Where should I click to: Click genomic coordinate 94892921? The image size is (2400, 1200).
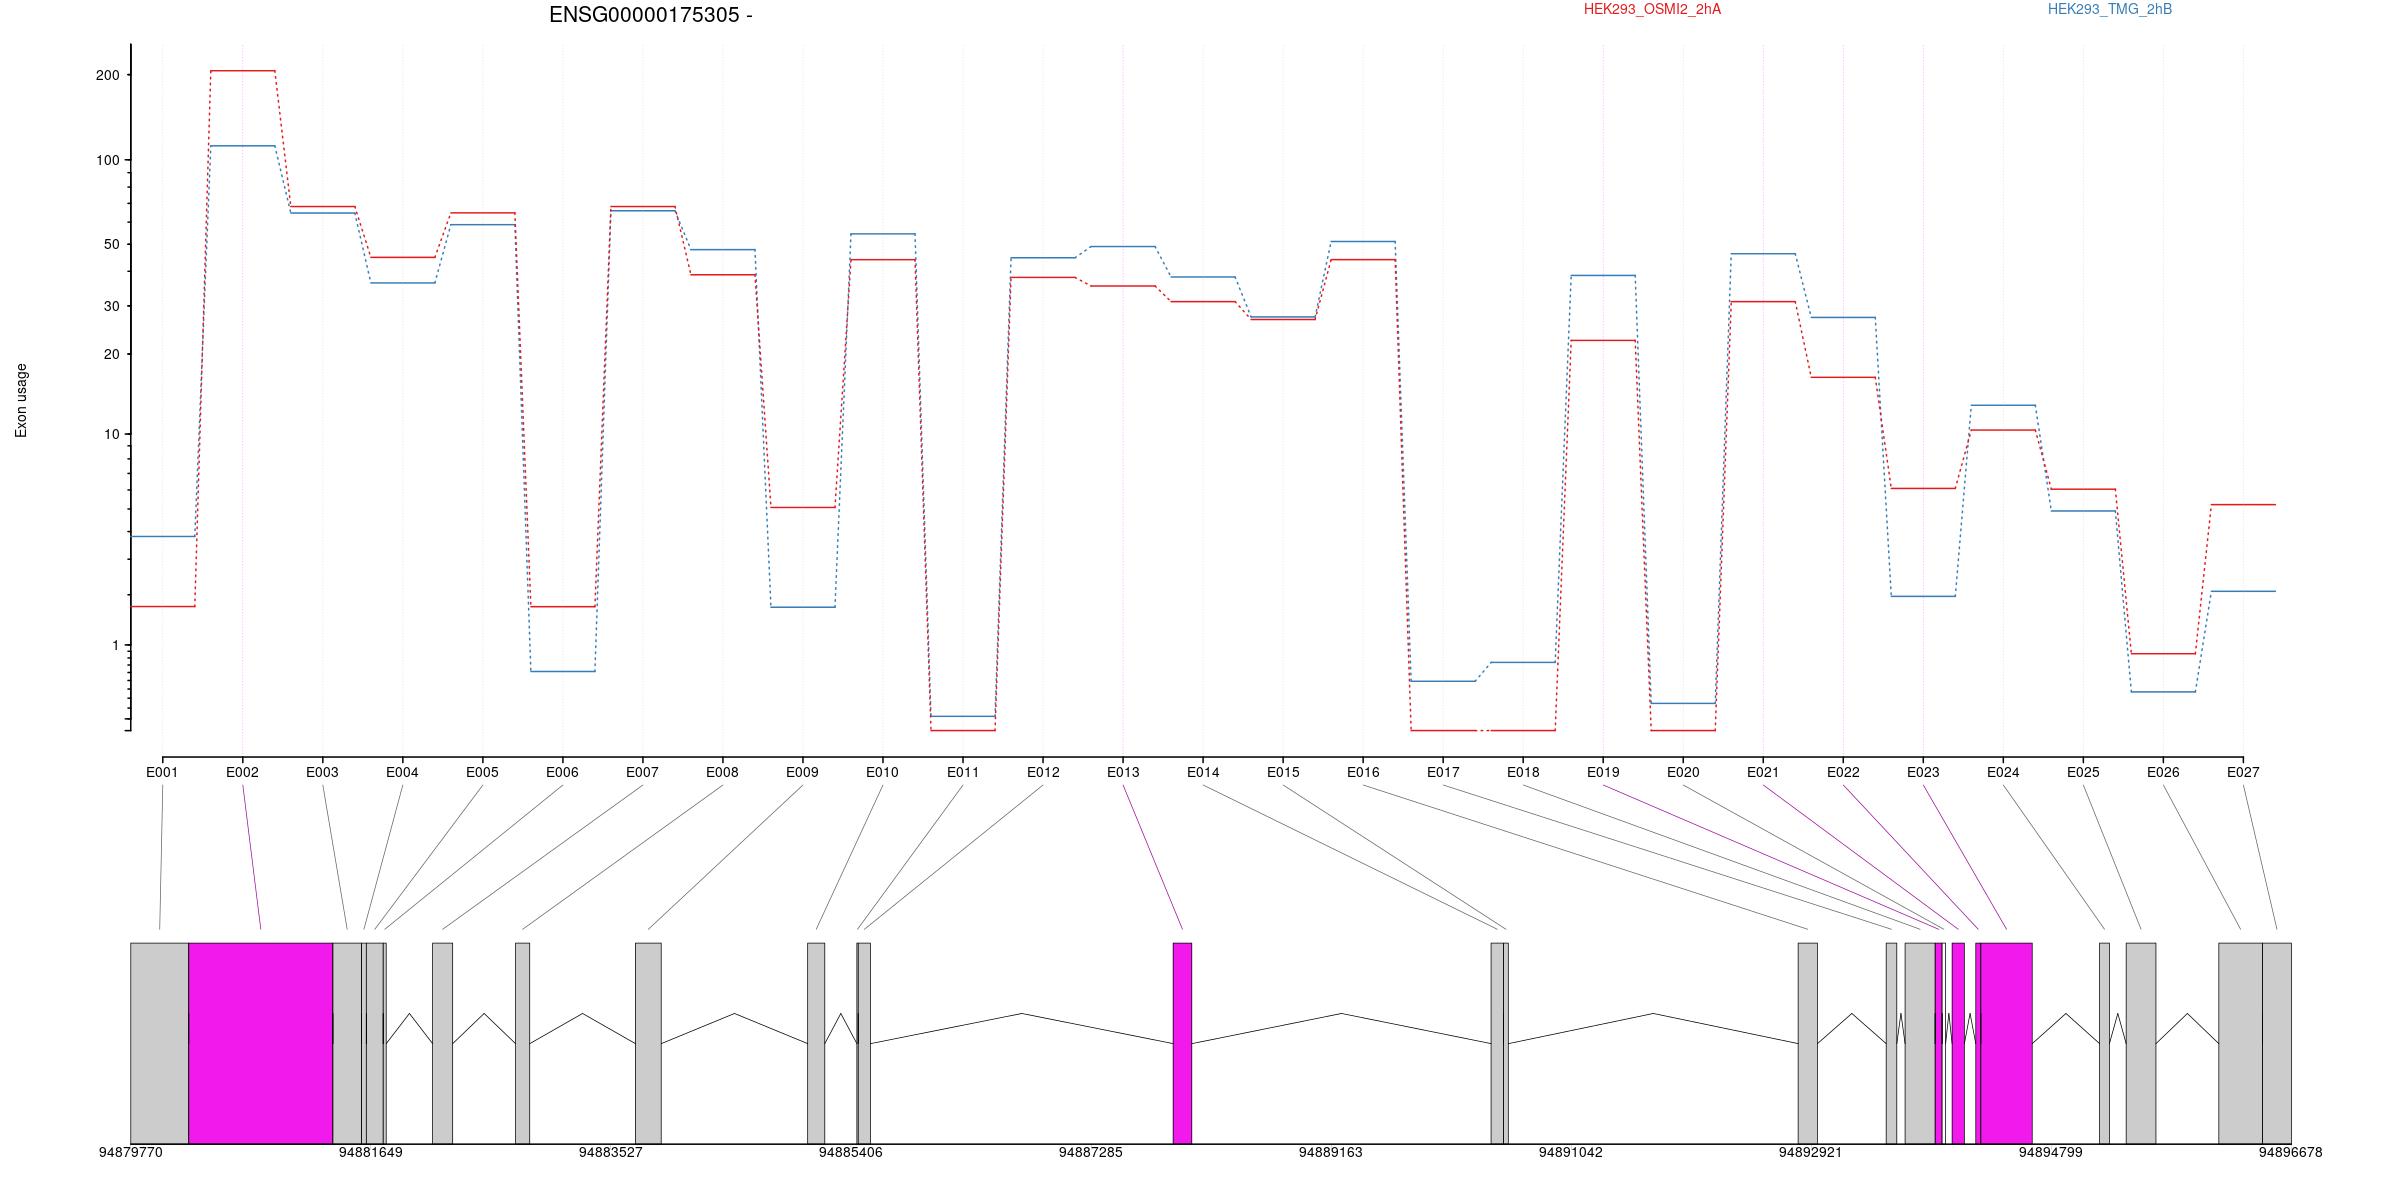1810,1152
